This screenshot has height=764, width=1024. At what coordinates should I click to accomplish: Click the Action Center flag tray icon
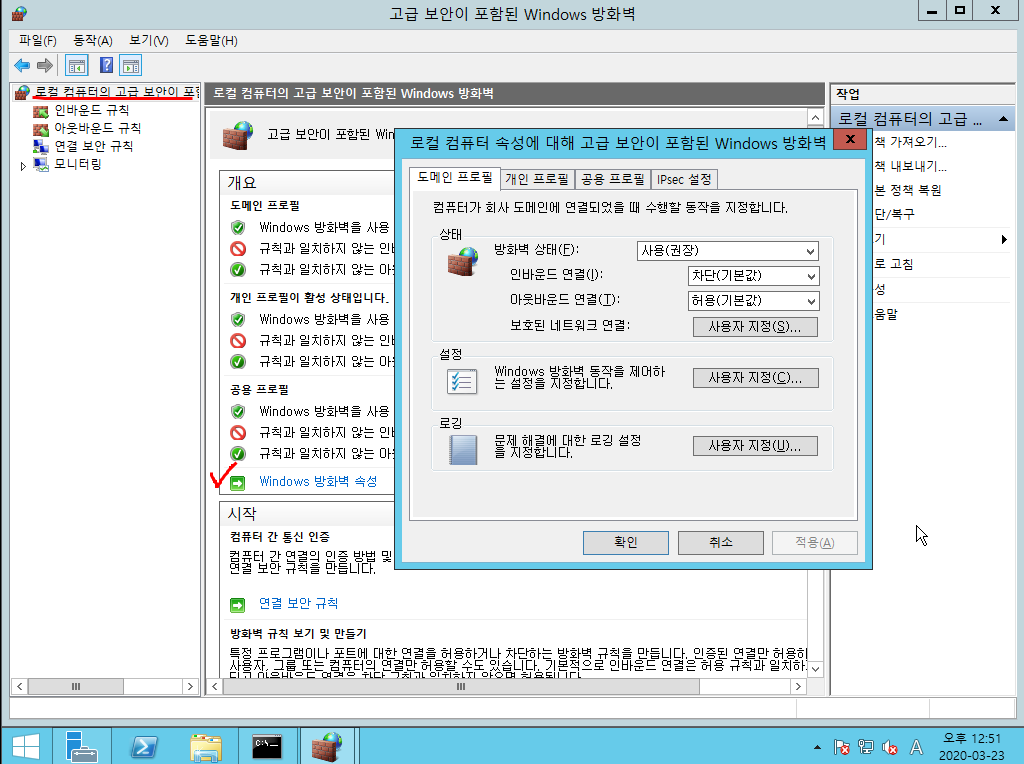842,746
